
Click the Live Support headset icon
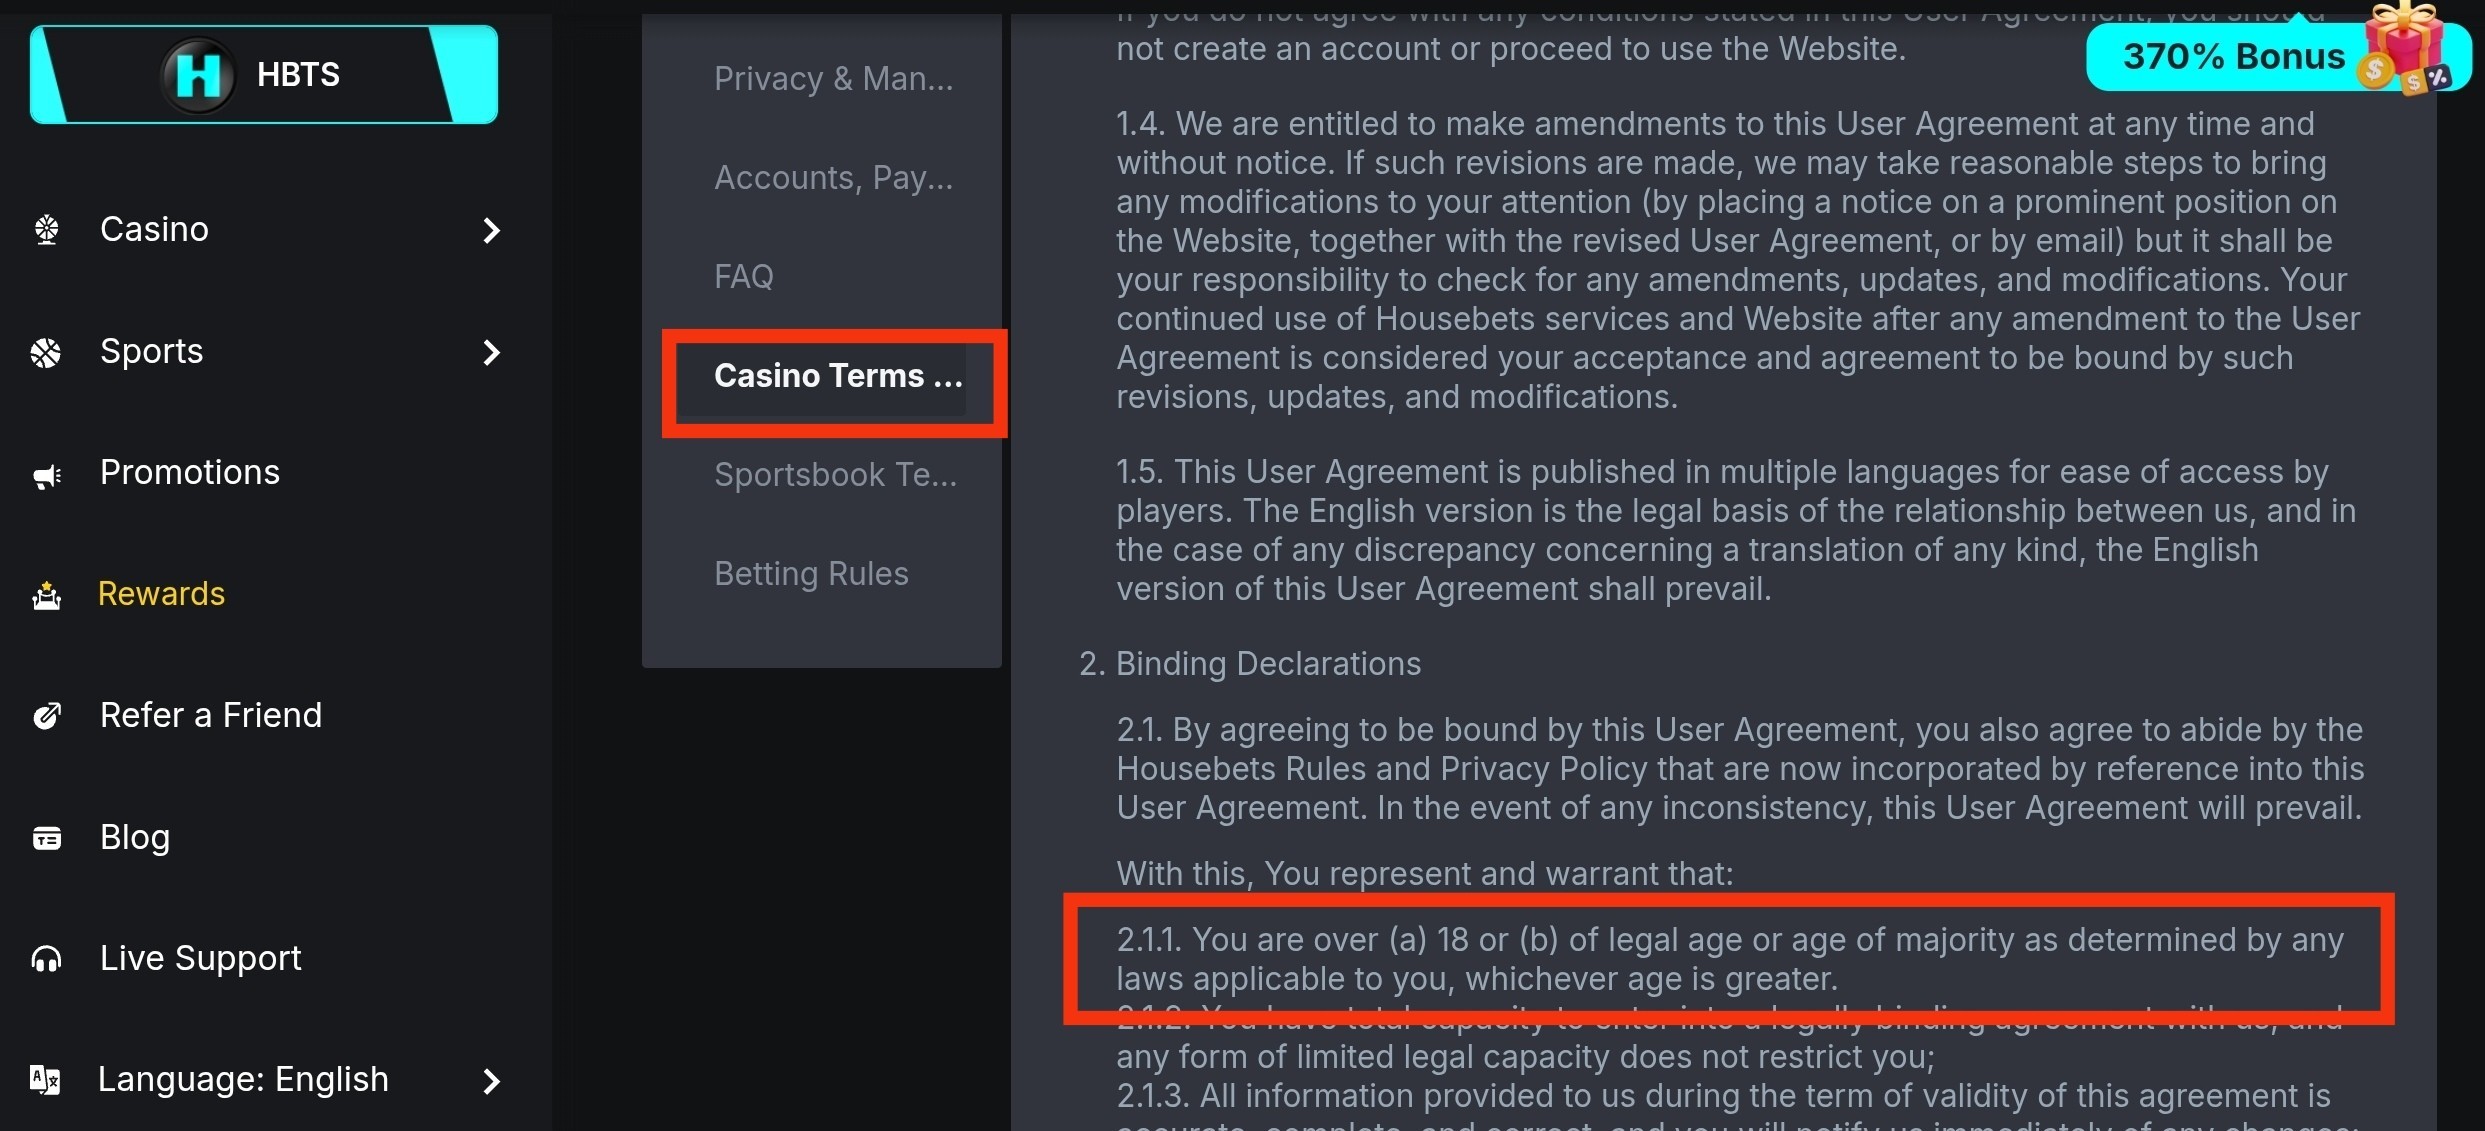[46, 959]
